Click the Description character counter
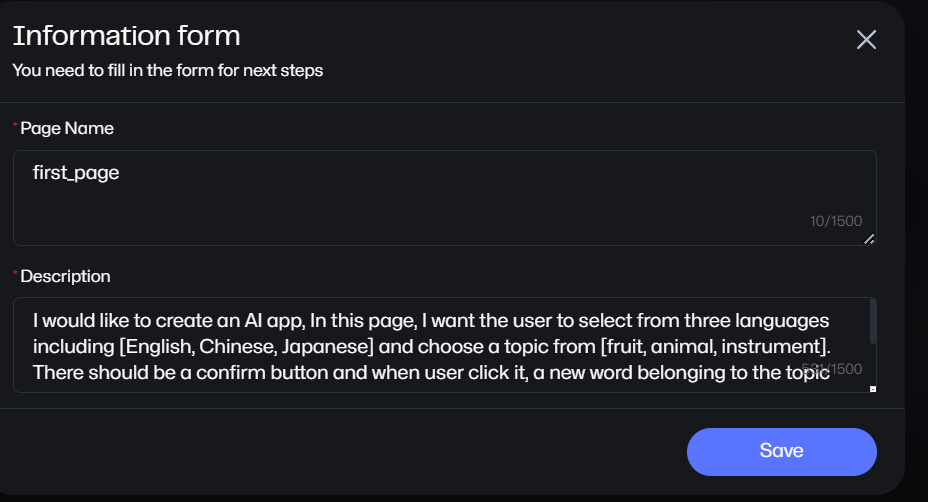The height and width of the screenshot is (502, 928). click(x=831, y=369)
